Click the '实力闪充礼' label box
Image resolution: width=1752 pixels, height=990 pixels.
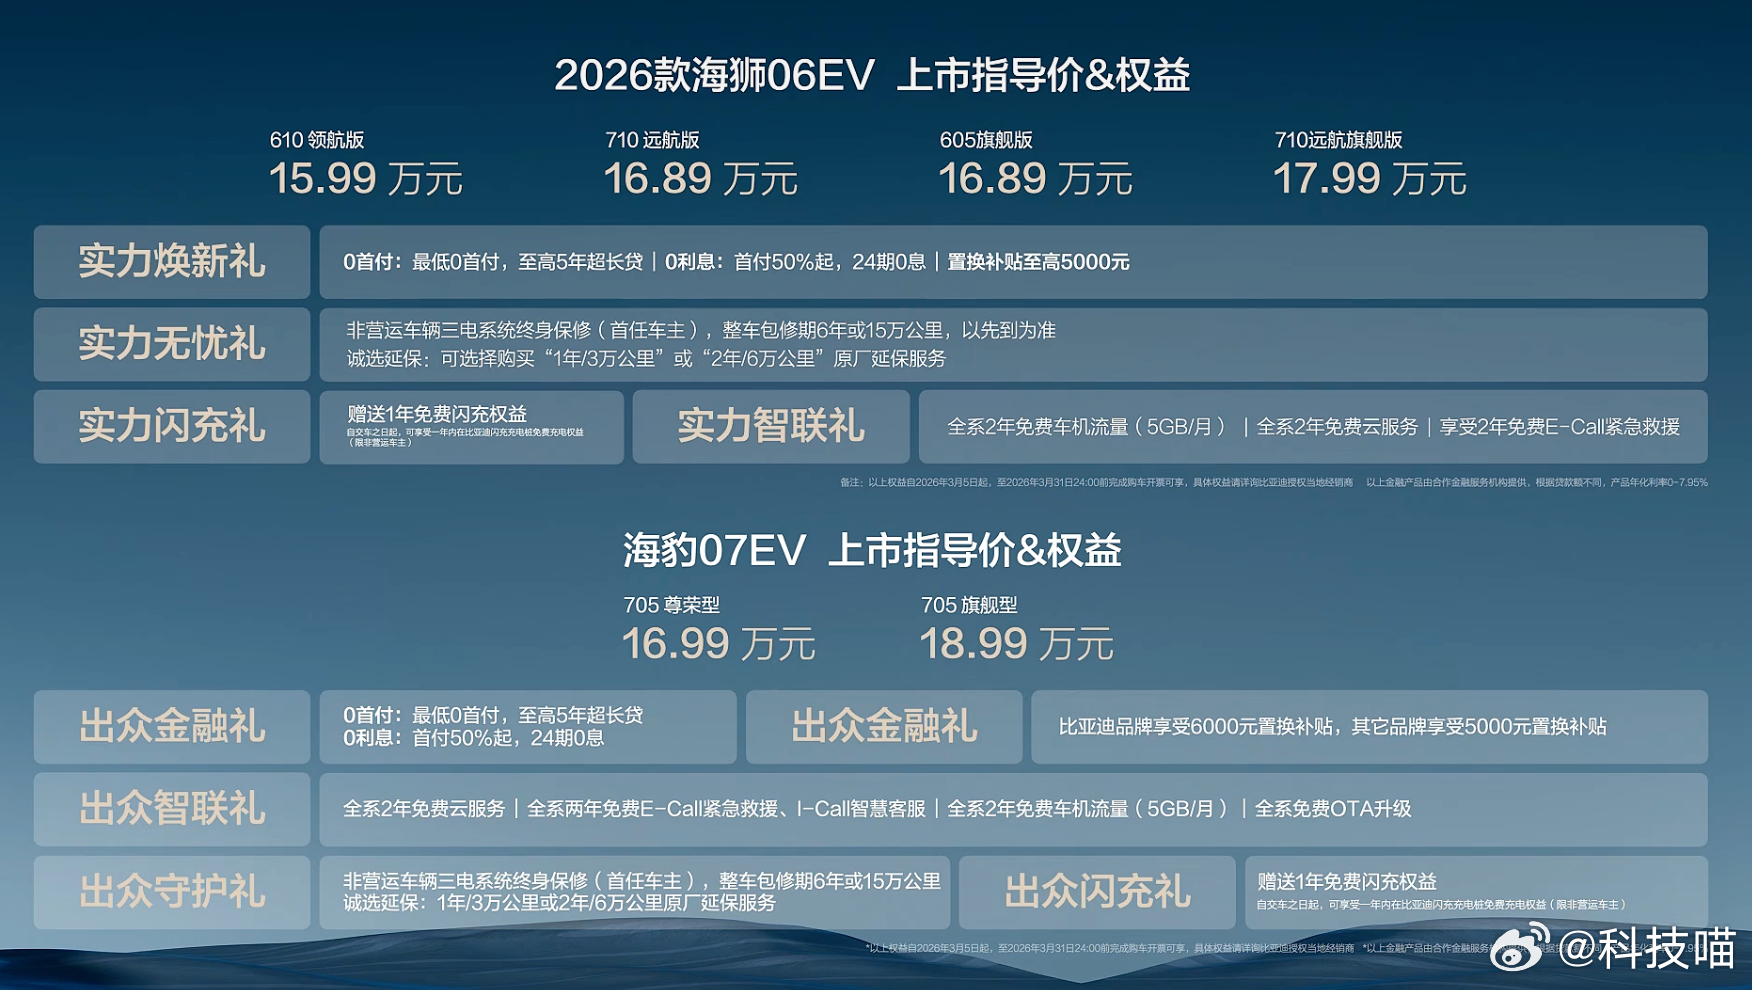click(x=172, y=427)
